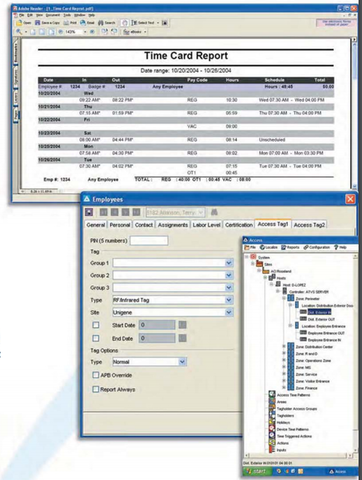Click the Holidays icon in the Access tree

tap(272, 422)
